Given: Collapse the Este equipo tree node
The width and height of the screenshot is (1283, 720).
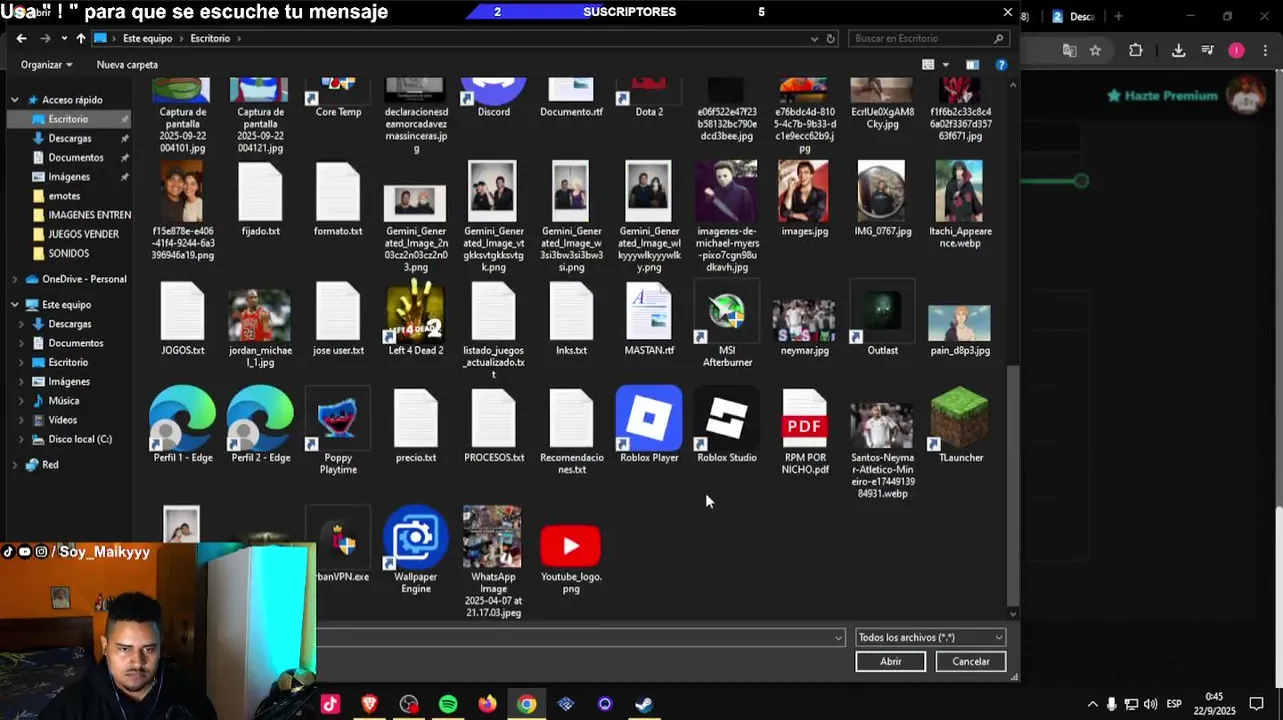Looking at the screenshot, I should (15, 305).
